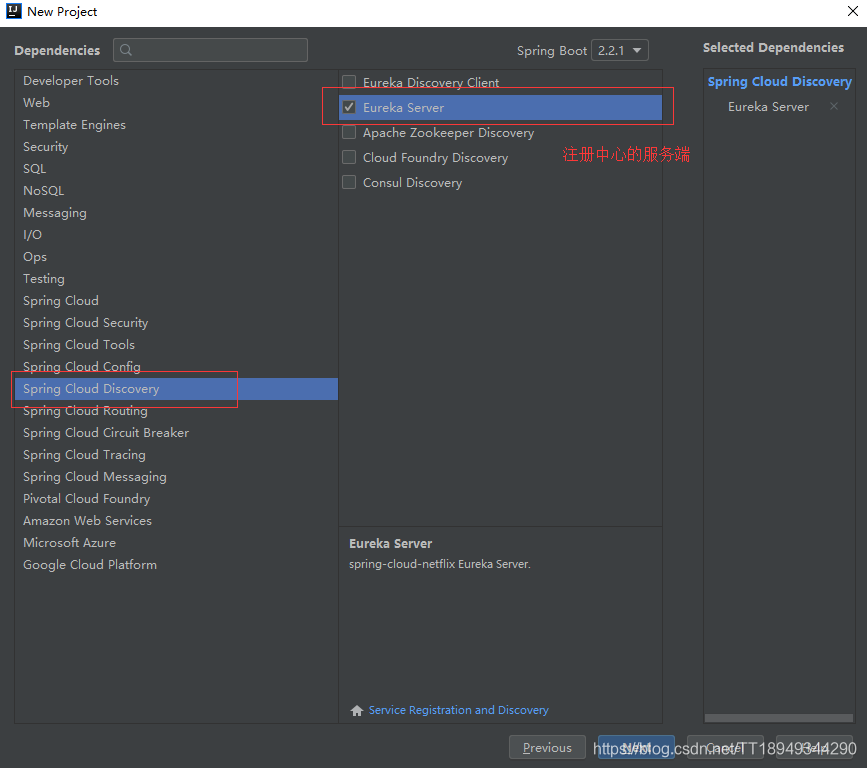The image size is (867, 768).
Task: Select Spring Cloud Tools category
Action: point(176,345)
